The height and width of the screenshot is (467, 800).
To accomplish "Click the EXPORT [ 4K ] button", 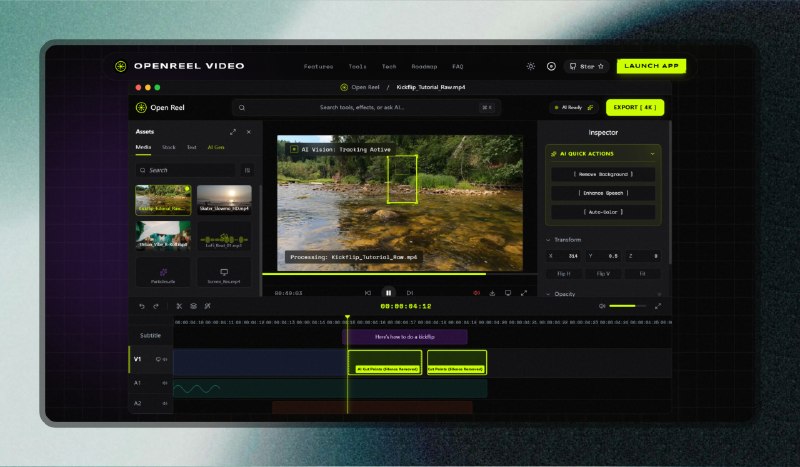I will [x=635, y=108].
